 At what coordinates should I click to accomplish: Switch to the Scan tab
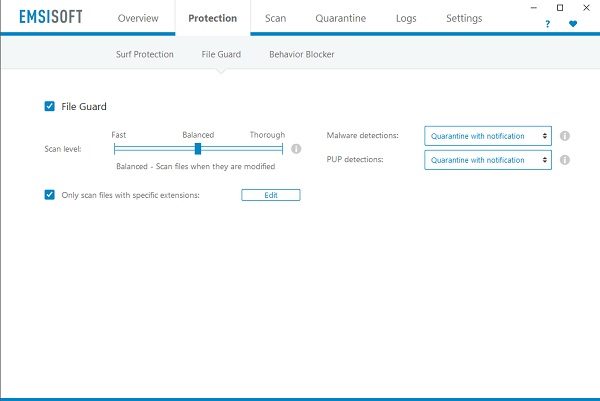point(276,18)
